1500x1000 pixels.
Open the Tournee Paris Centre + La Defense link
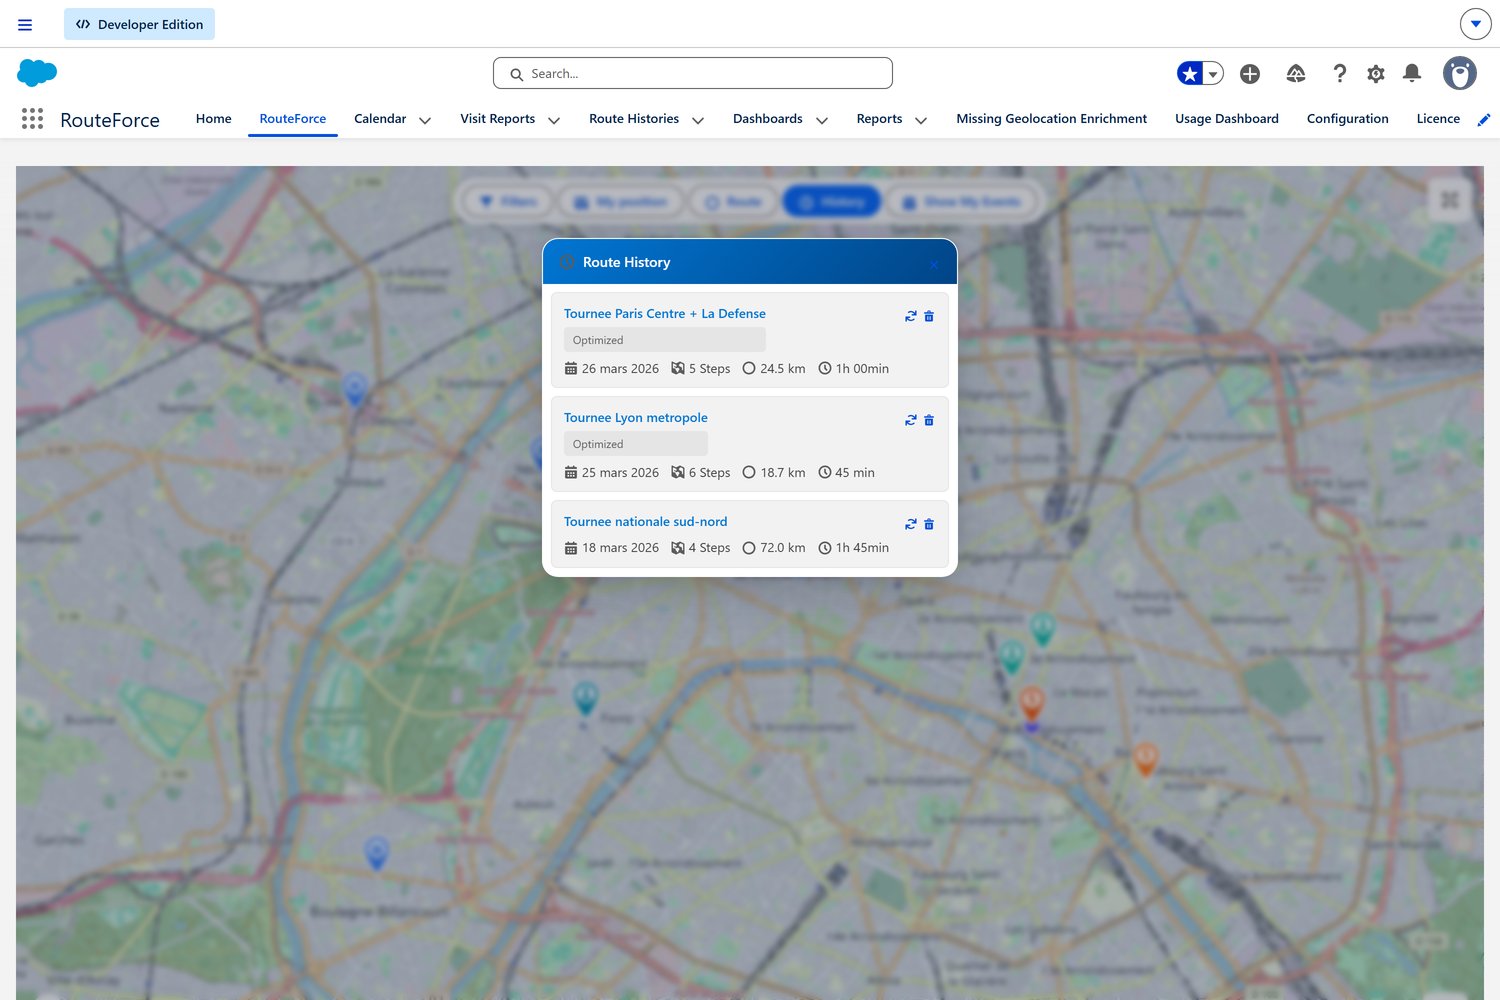click(664, 313)
